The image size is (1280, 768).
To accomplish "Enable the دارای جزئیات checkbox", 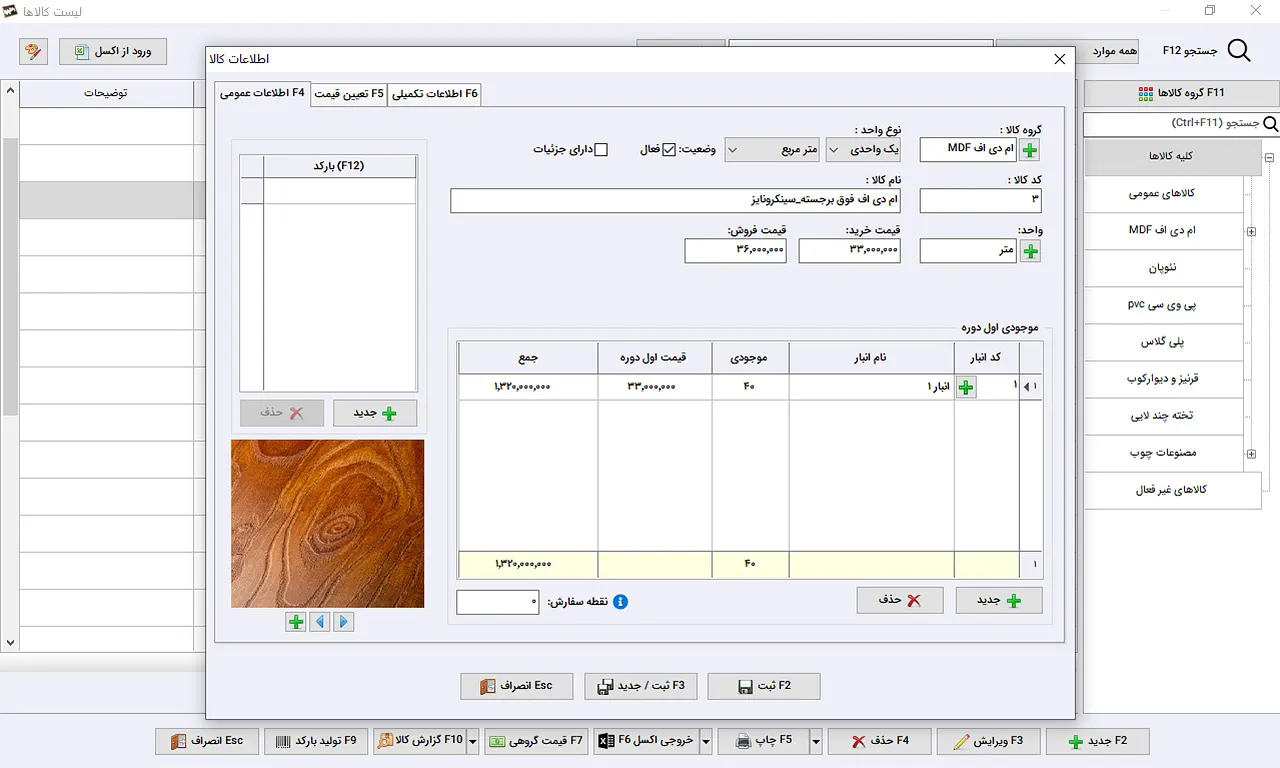I will click(x=601, y=150).
